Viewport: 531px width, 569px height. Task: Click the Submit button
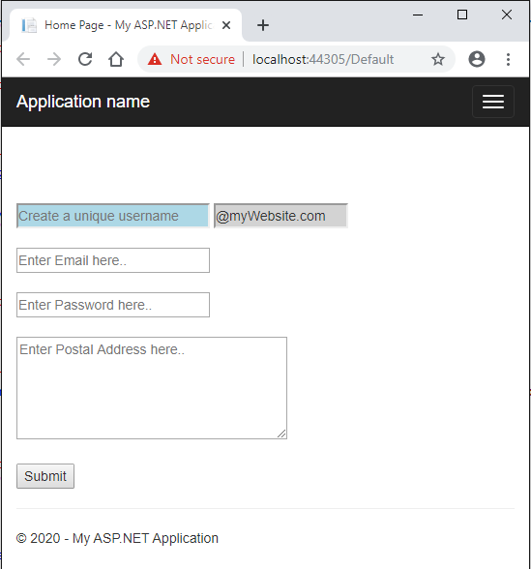coord(45,476)
